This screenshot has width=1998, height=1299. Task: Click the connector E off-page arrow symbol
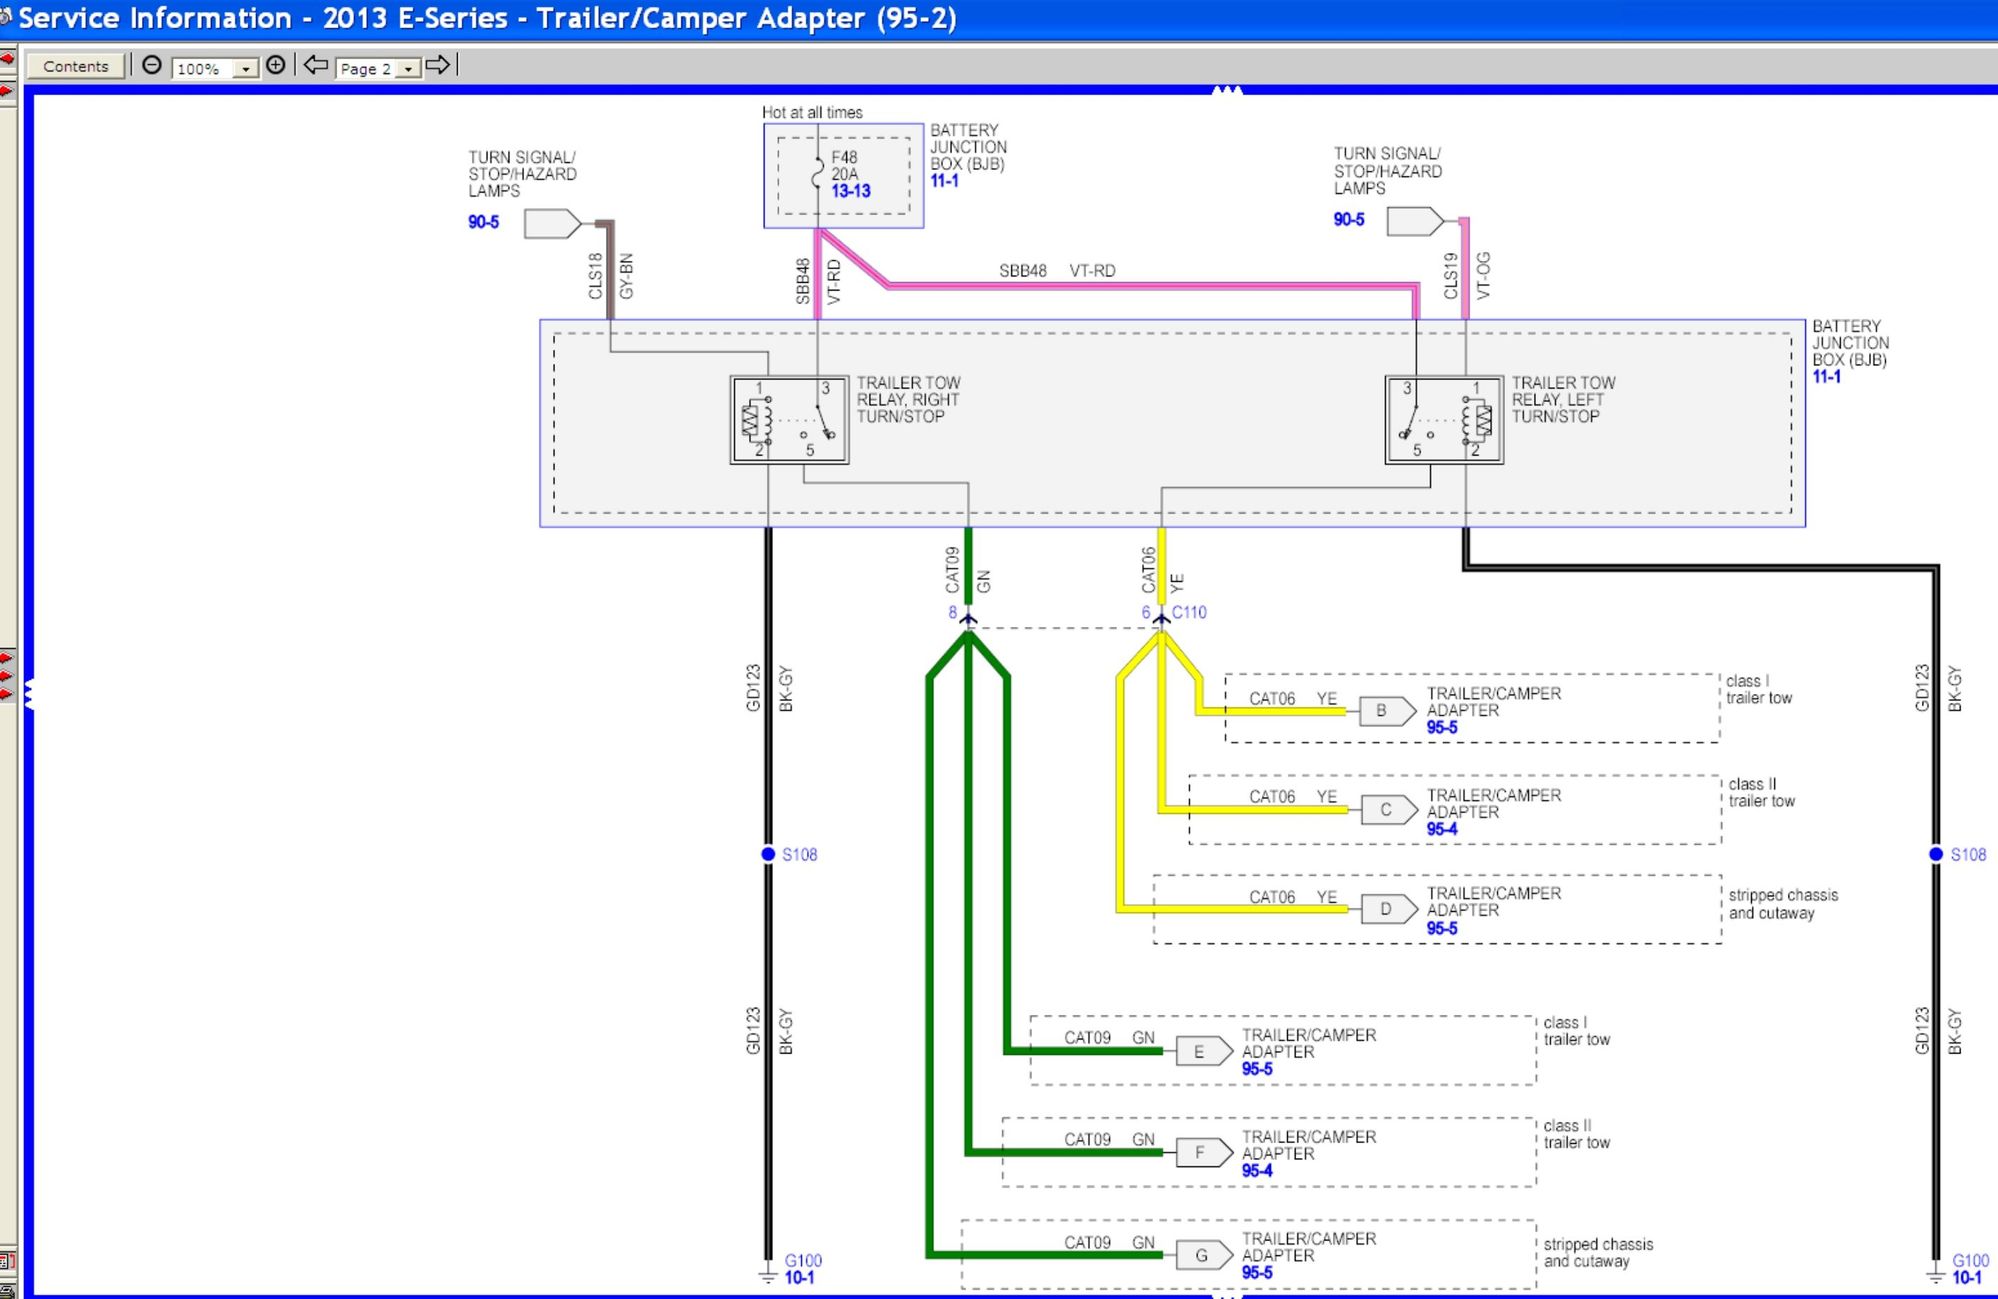pos(1204,1051)
